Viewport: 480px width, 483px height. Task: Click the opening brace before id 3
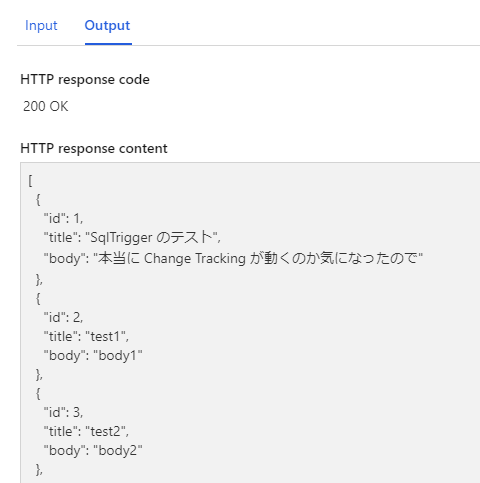(x=38, y=394)
